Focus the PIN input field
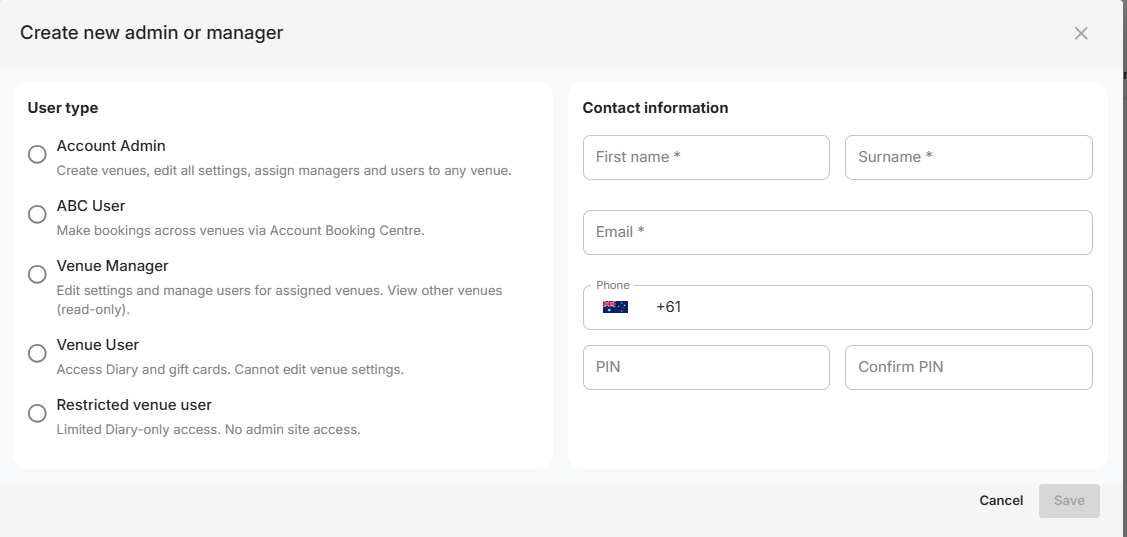Viewport: 1127px width, 537px height. [x=706, y=367]
